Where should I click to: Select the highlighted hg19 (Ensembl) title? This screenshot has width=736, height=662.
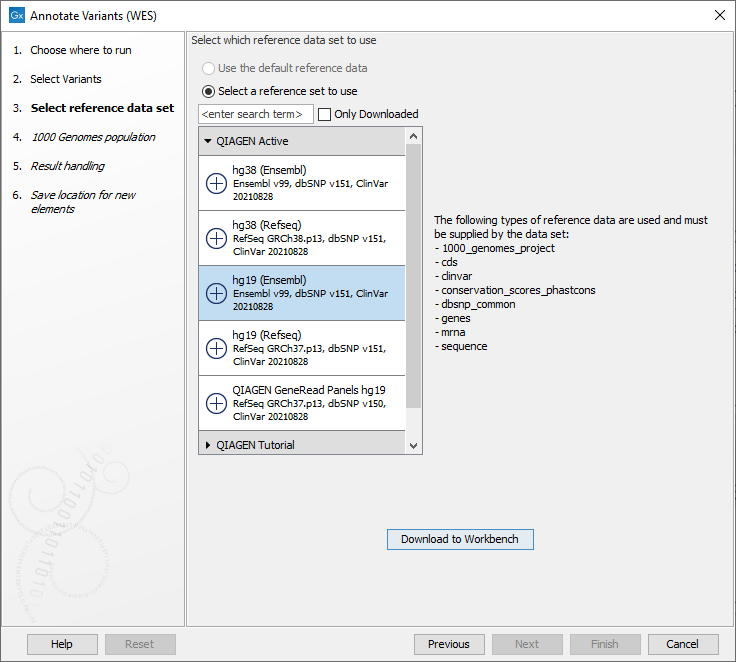tap(269, 280)
